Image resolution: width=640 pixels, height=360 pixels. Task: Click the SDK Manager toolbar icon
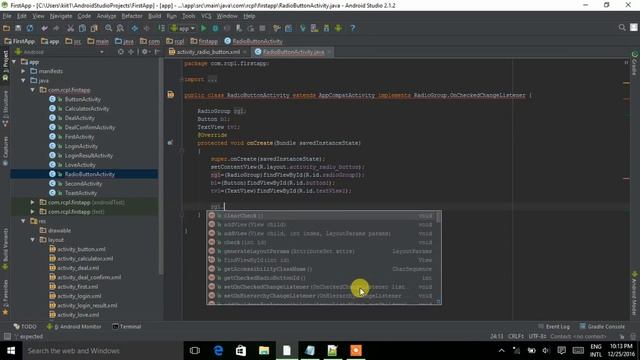tap(326, 28)
